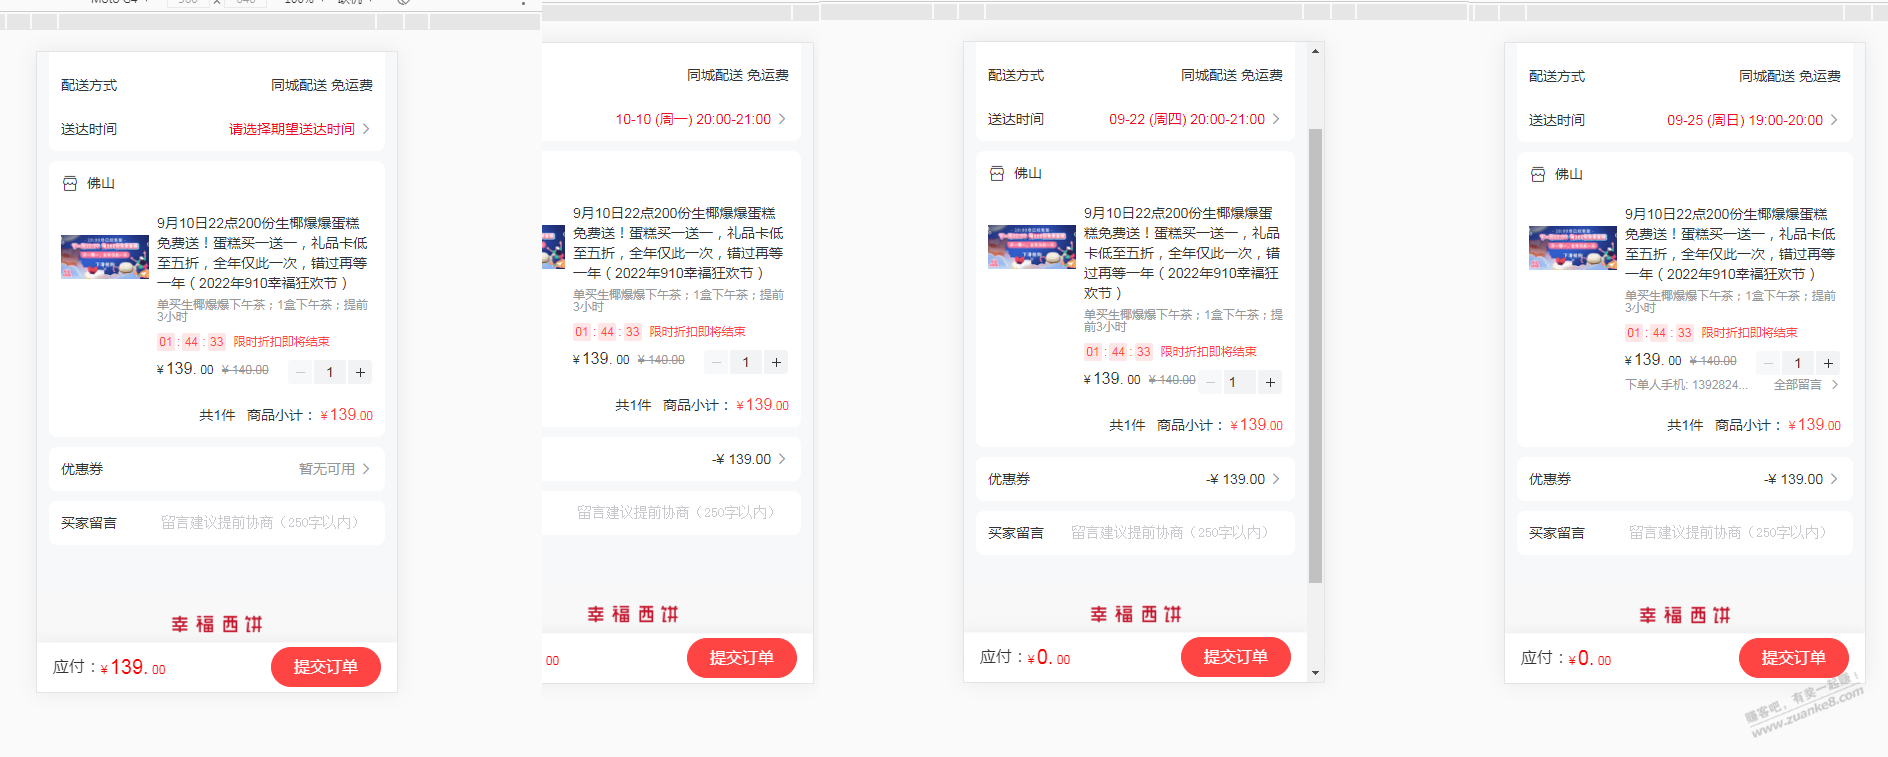
Task: Open product thumbnail in the 09-22 panel
Action: [1032, 247]
